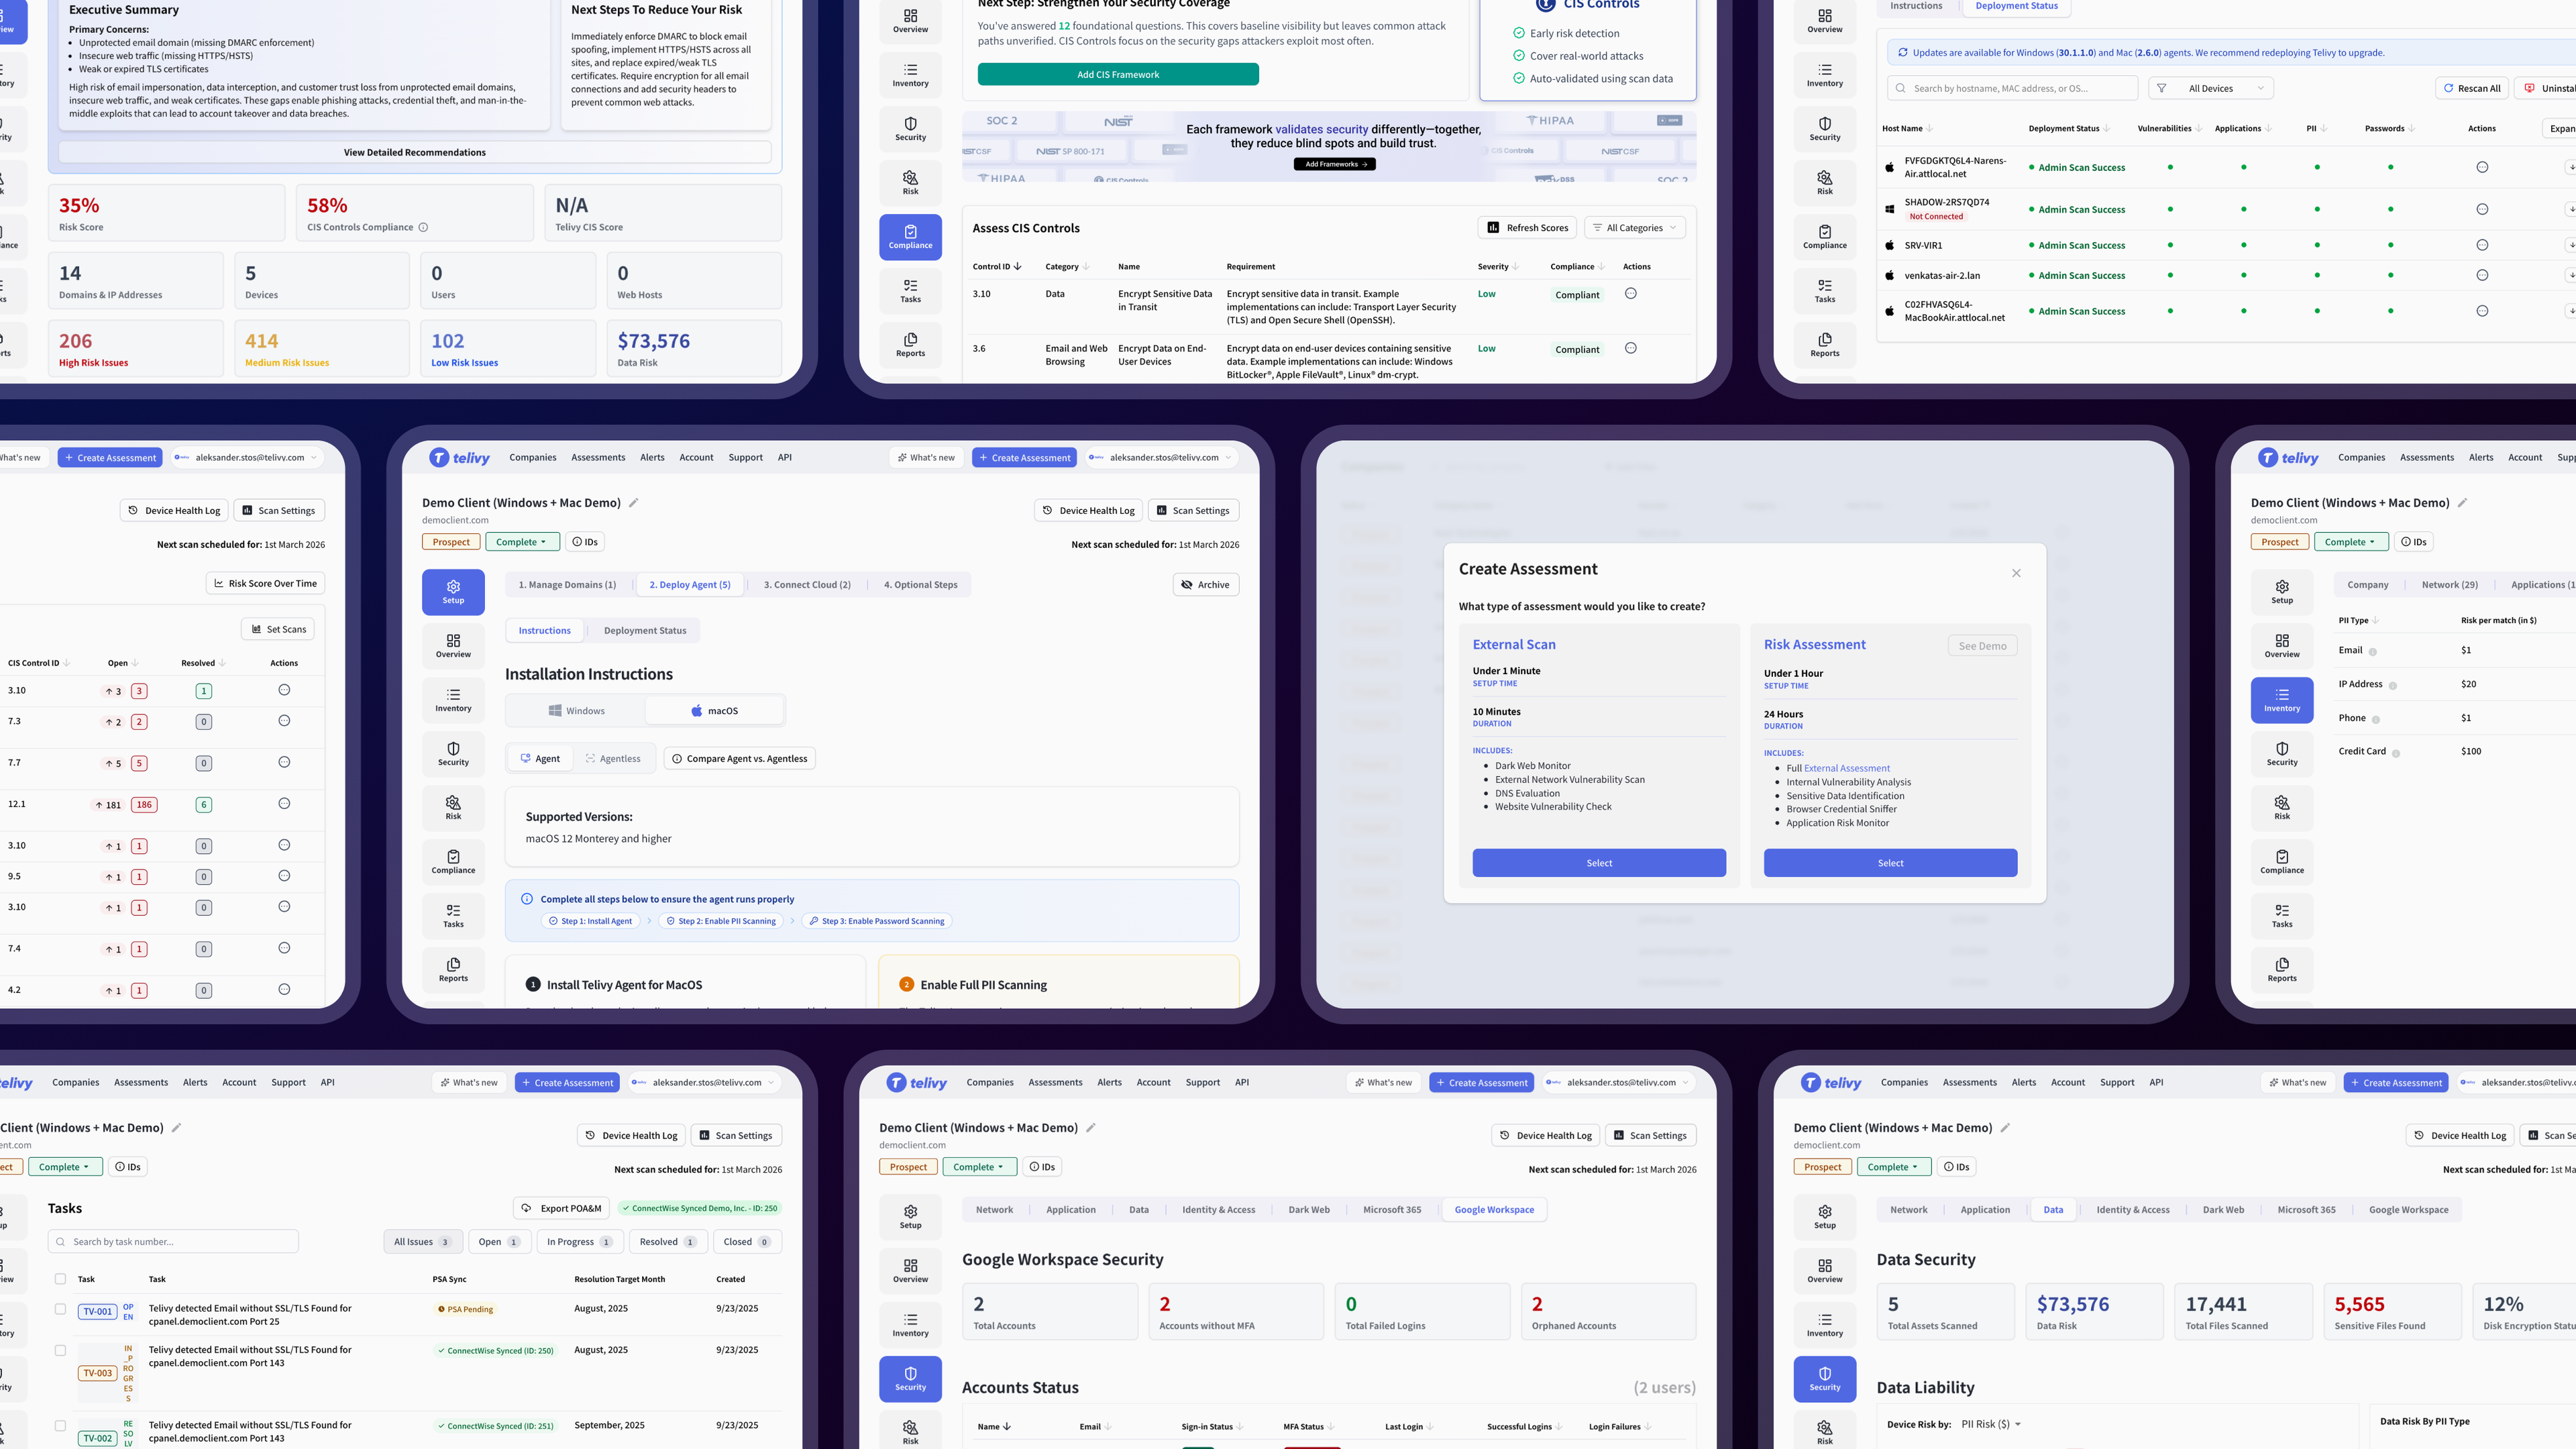Image resolution: width=2576 pixels, height=1449 pixels.
Task: Click the Add CIS Framework button
Action: coord(1117,74)
